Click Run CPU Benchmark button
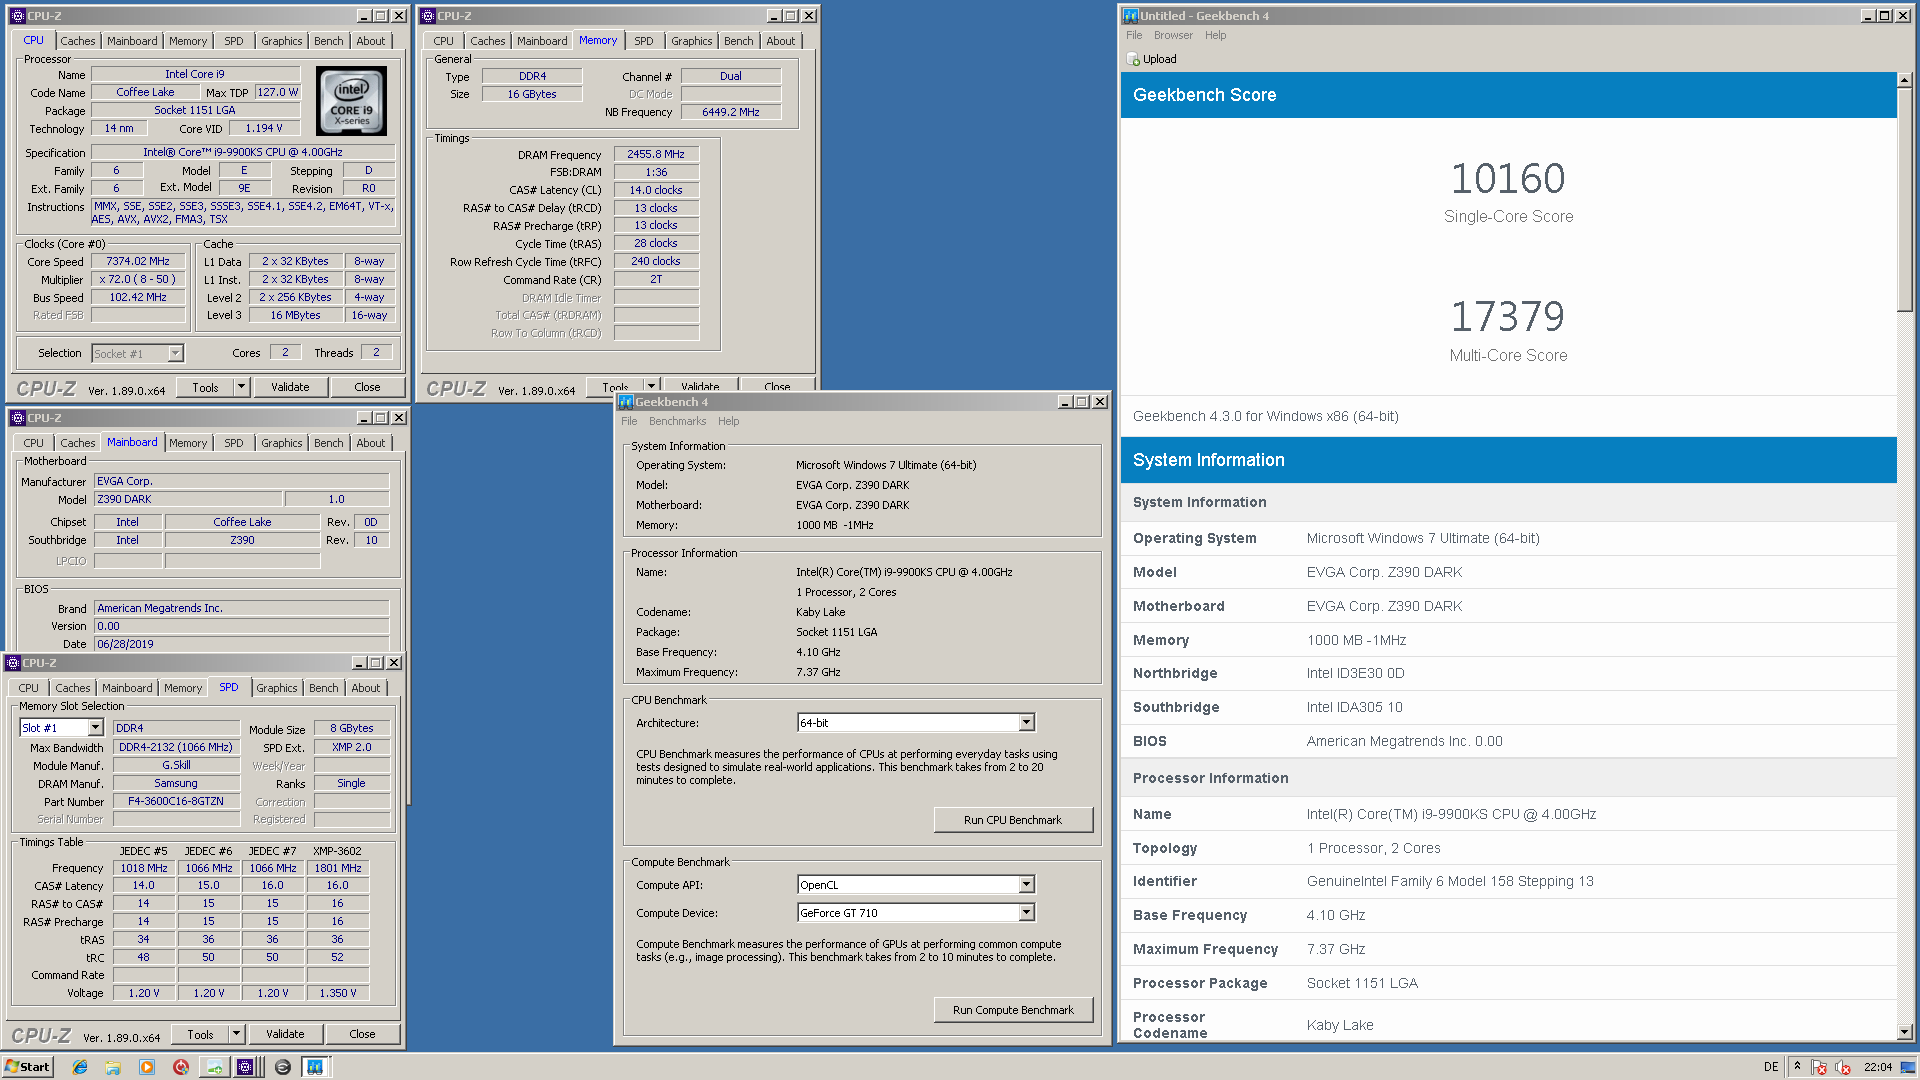This screenshot has width=1920, height=1080. pos(1013,820)
